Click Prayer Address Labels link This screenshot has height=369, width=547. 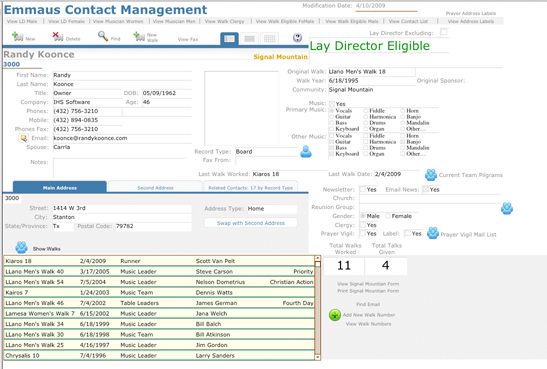pos(471,13)
